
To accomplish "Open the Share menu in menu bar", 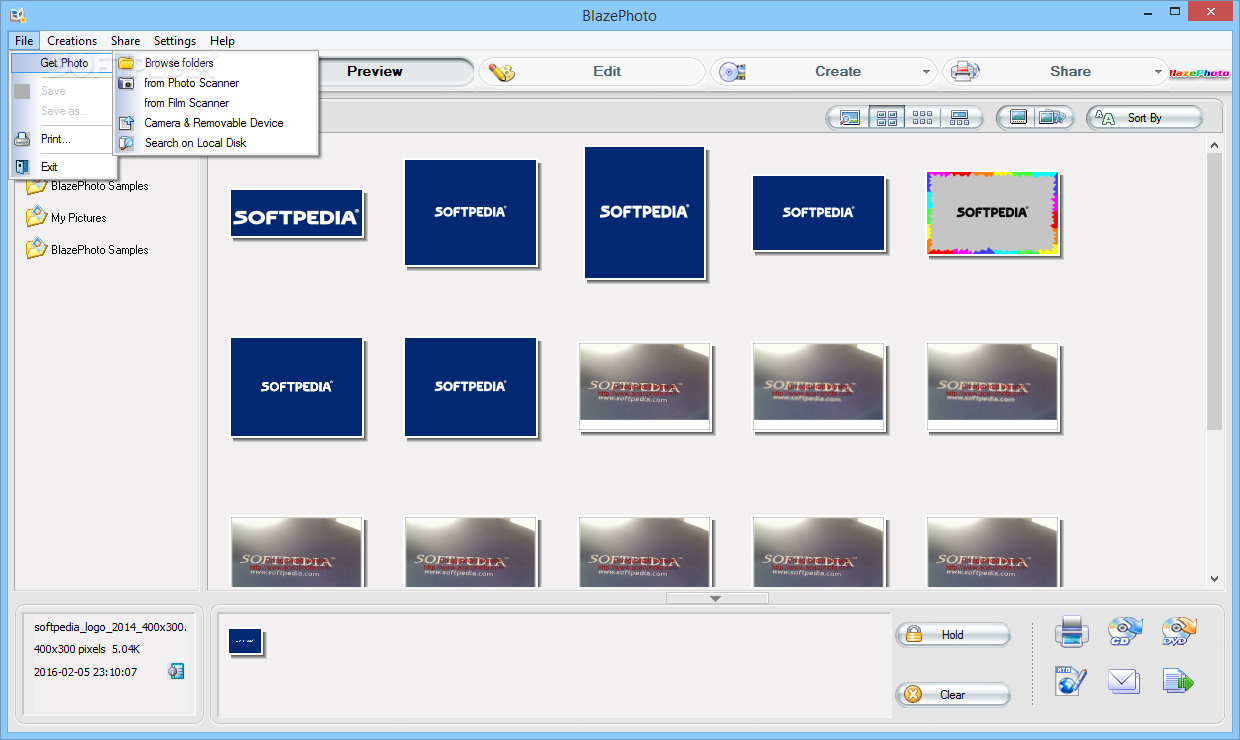I will click(125, 41).
